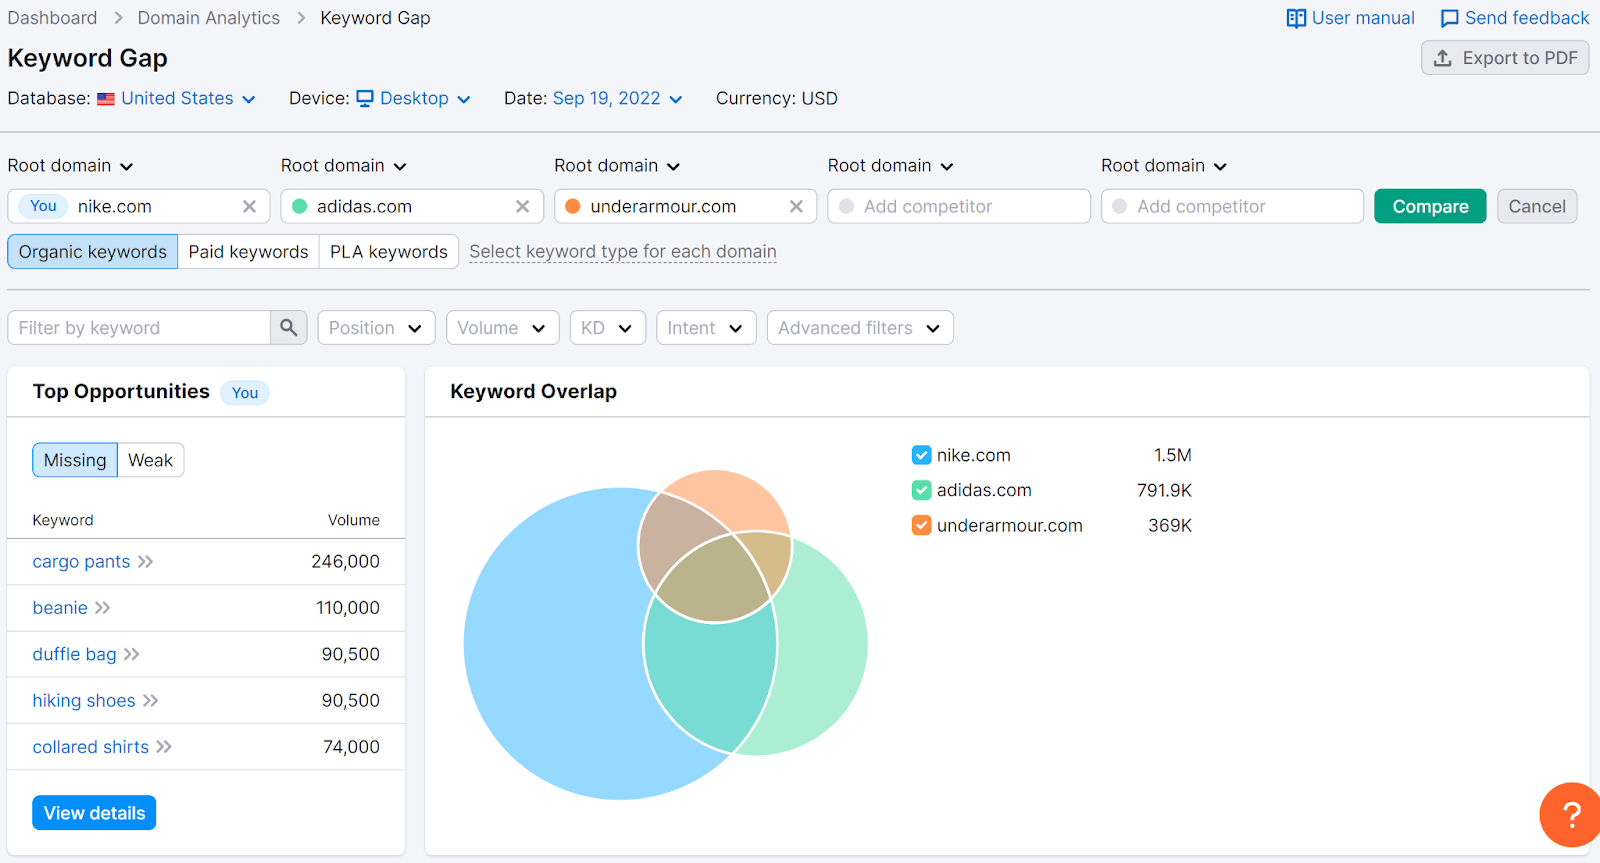
Task: Click the Keyword column header
Action: 63,520
